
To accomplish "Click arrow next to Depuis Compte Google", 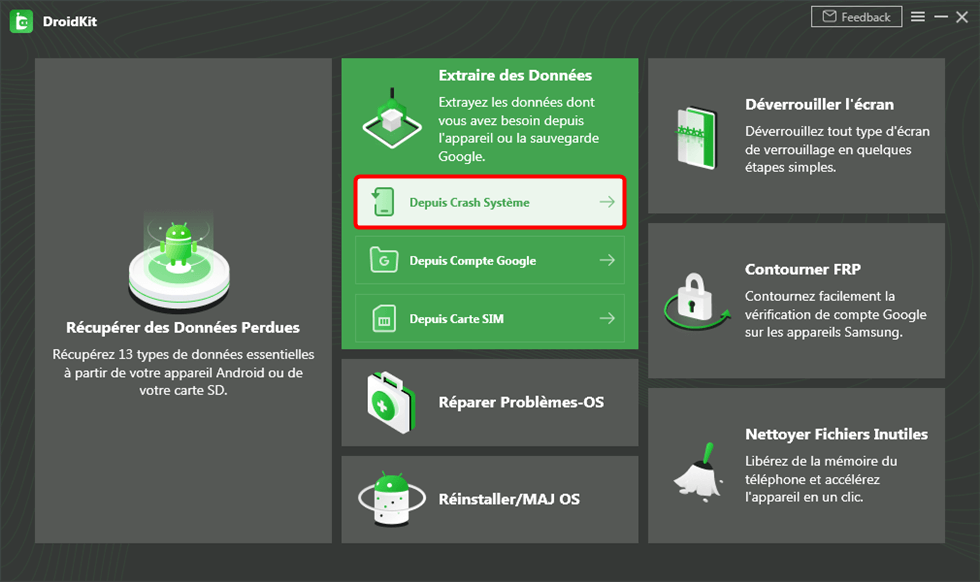I will click(606, 261).
